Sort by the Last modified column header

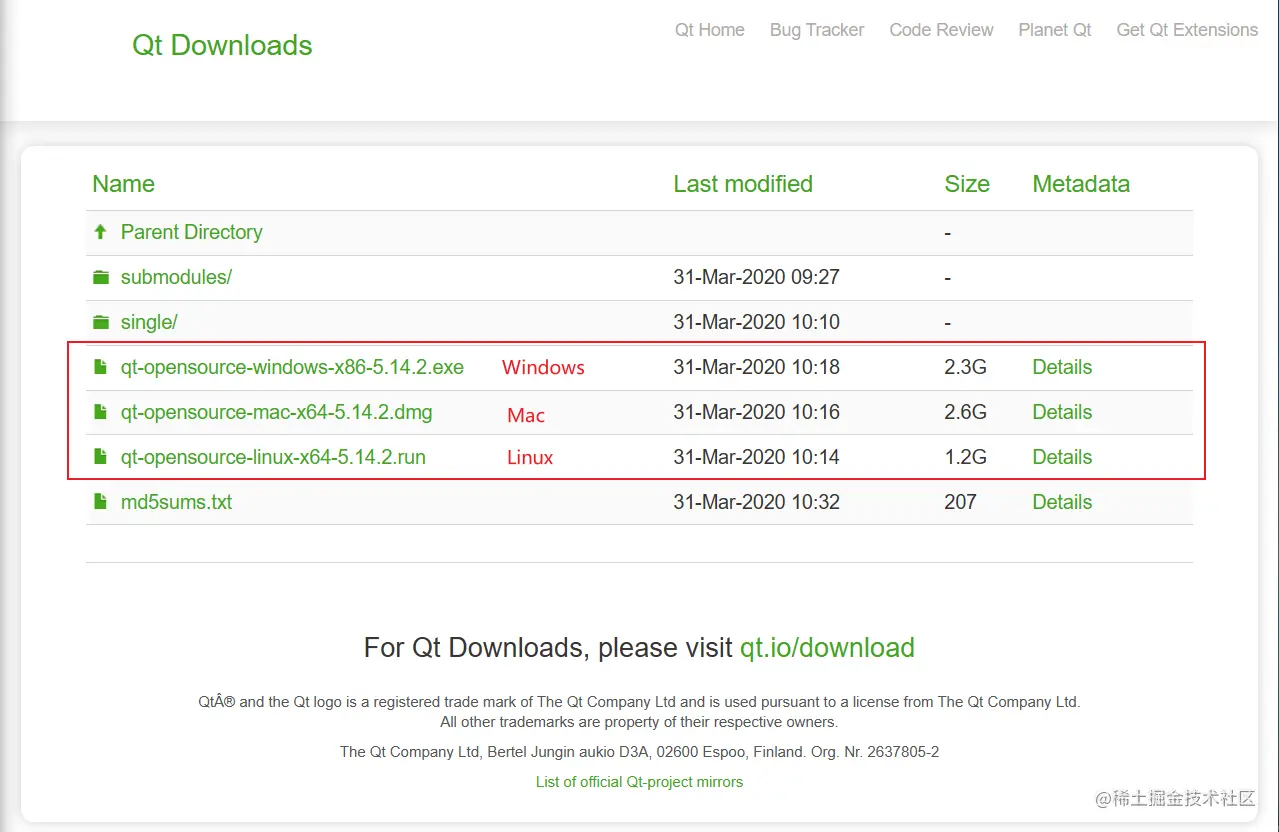(x=743, y=184)
